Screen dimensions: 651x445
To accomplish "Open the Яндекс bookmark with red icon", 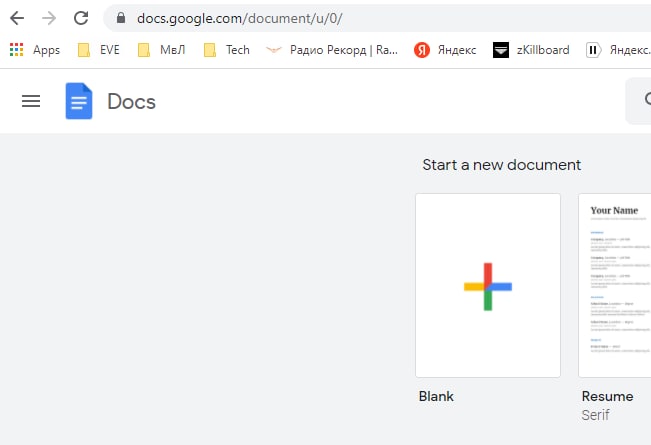I will [x=445, y=50].
